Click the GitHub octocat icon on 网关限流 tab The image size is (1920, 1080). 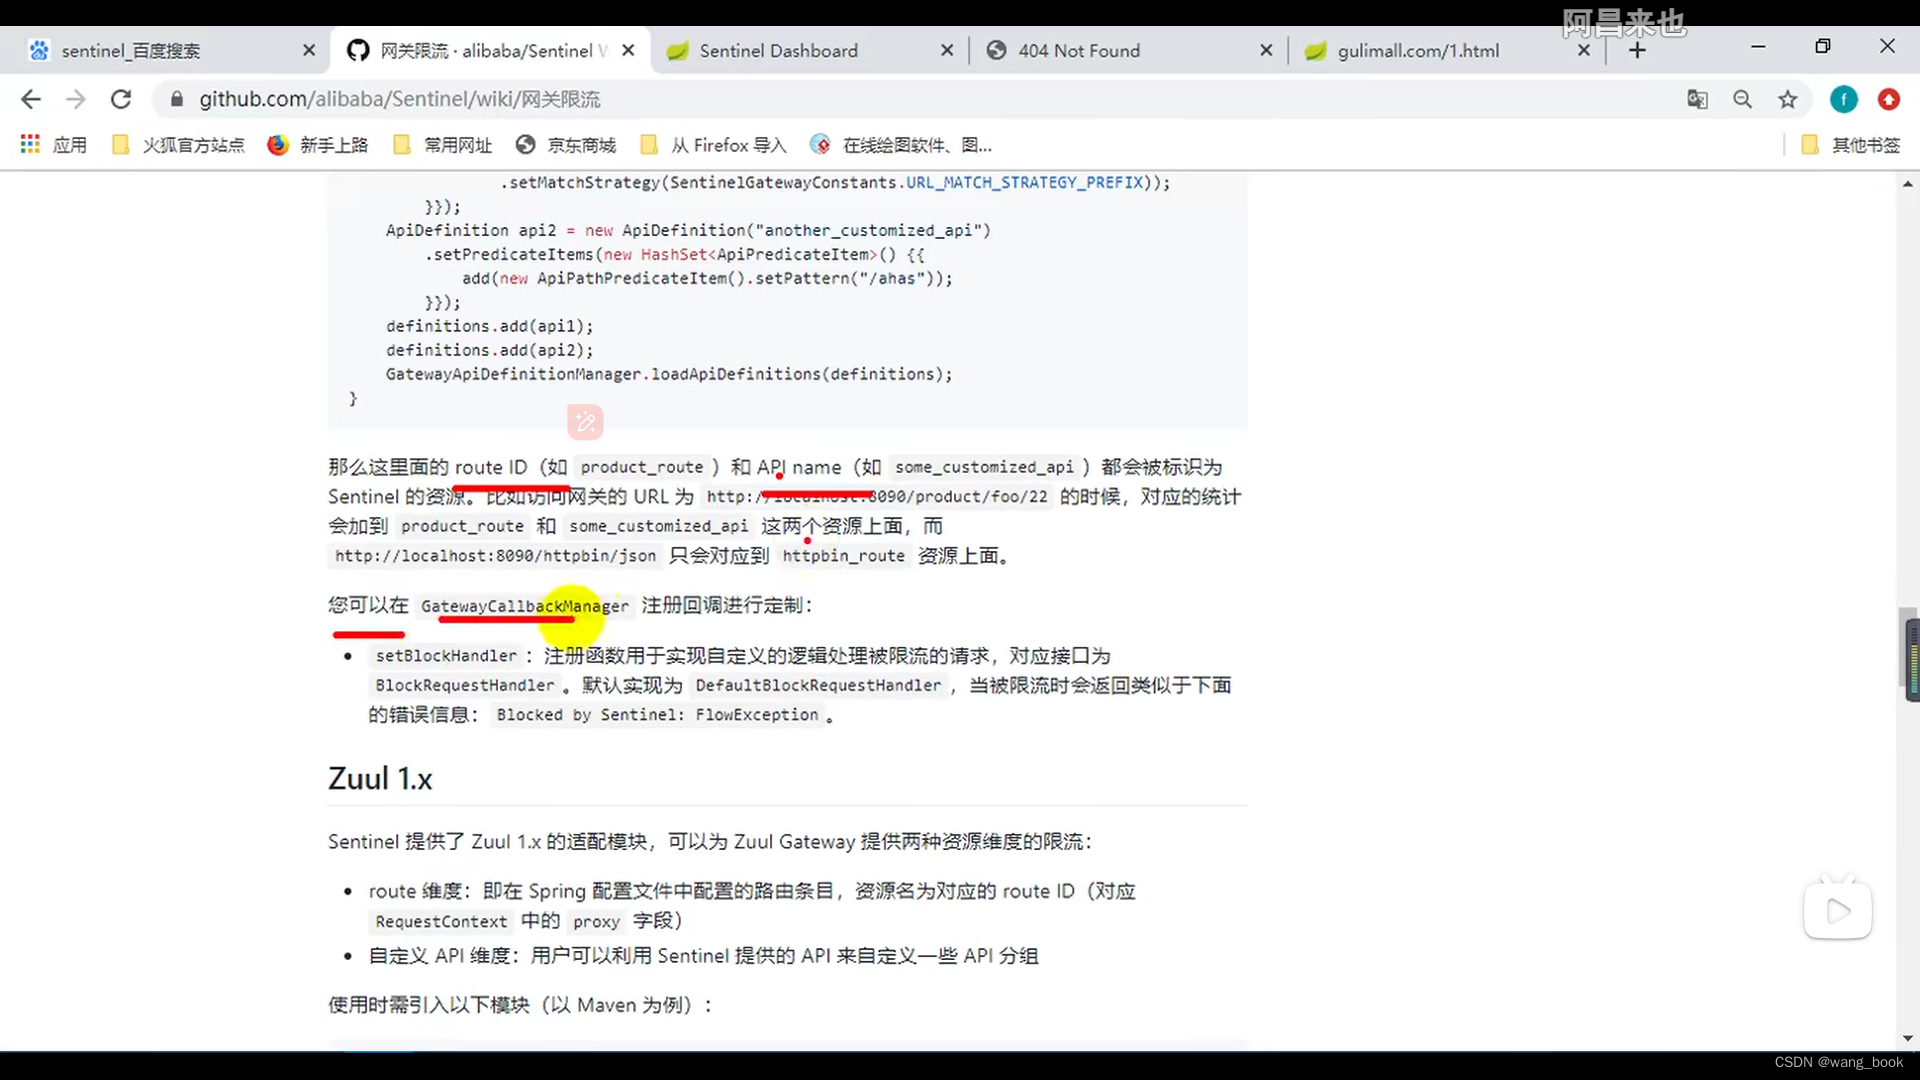pyautogui.click(x=357, y=49)
